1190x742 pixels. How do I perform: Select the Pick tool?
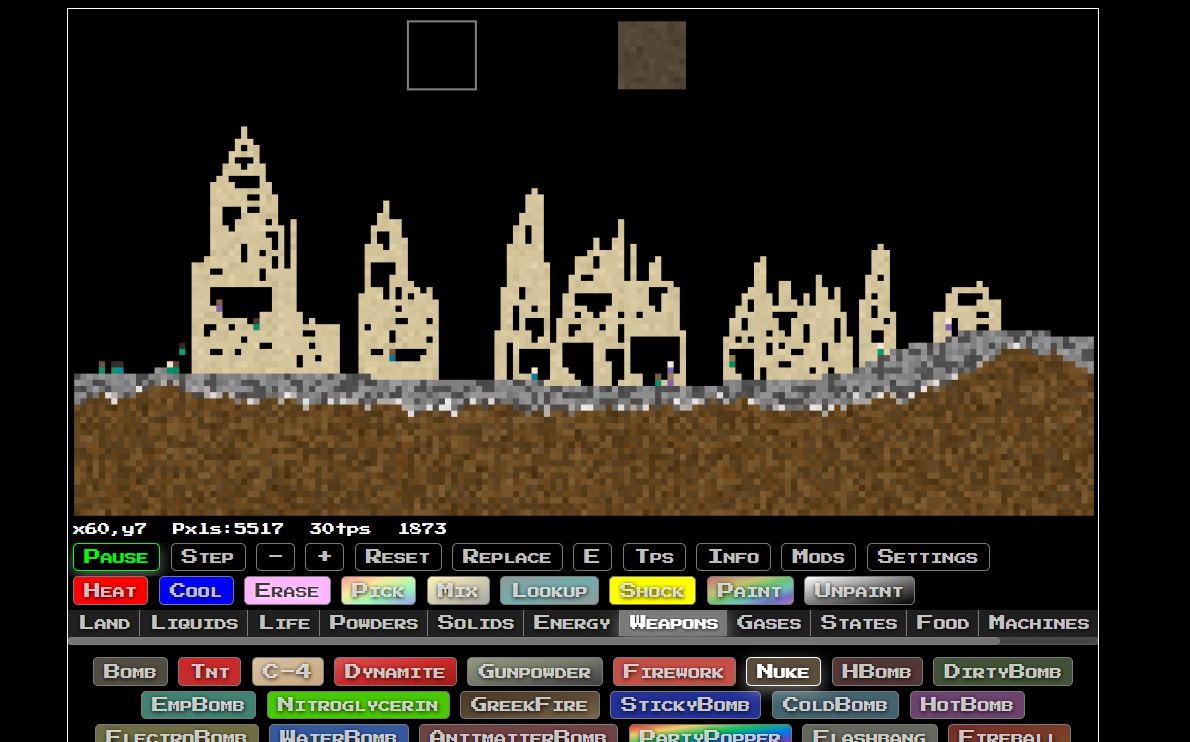click(378, 590)
